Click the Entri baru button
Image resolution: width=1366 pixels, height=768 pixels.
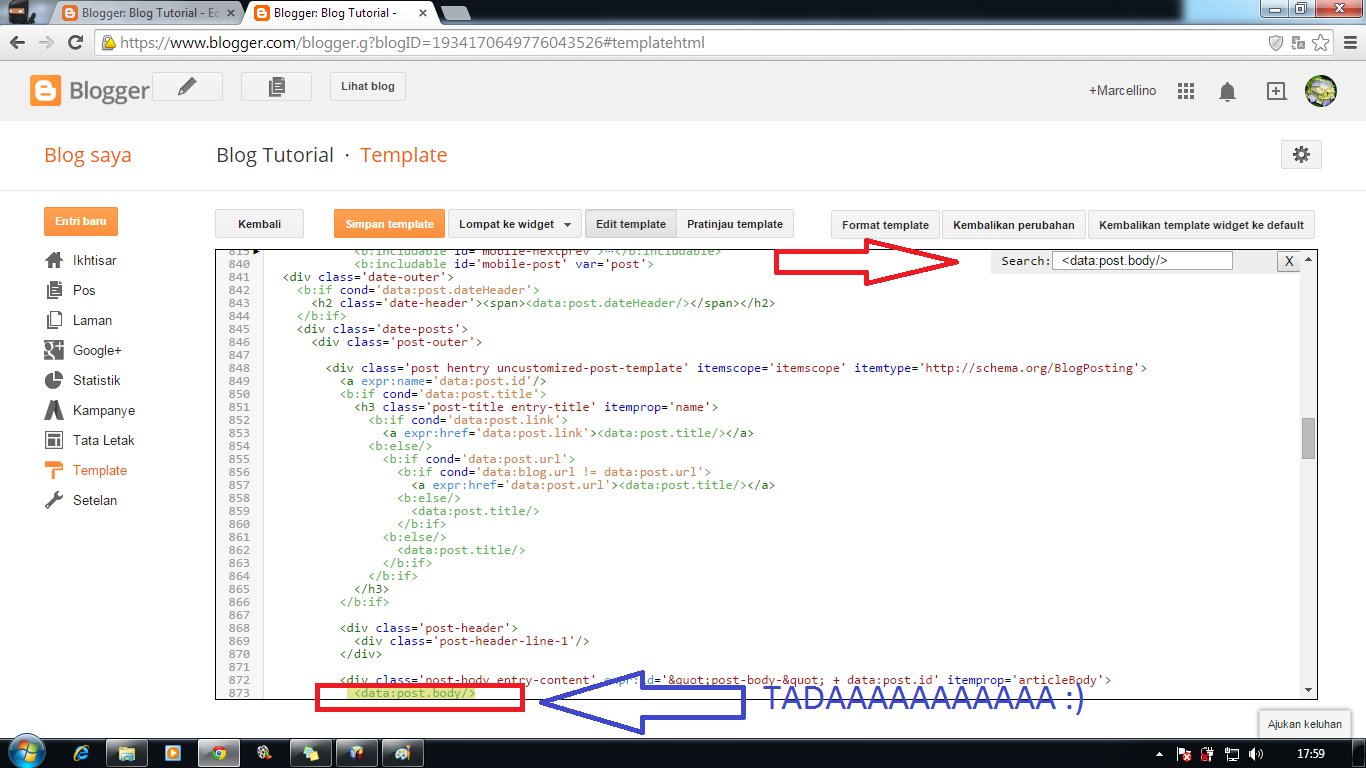[x=81, y=221]
